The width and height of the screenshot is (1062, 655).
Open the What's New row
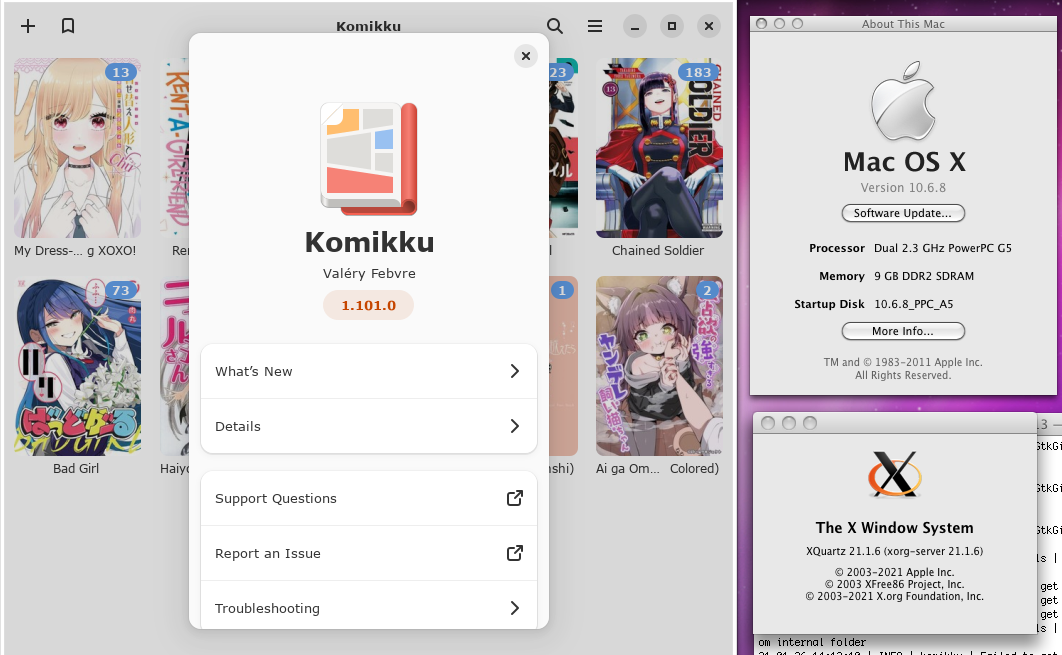click(x=369, y=371)
